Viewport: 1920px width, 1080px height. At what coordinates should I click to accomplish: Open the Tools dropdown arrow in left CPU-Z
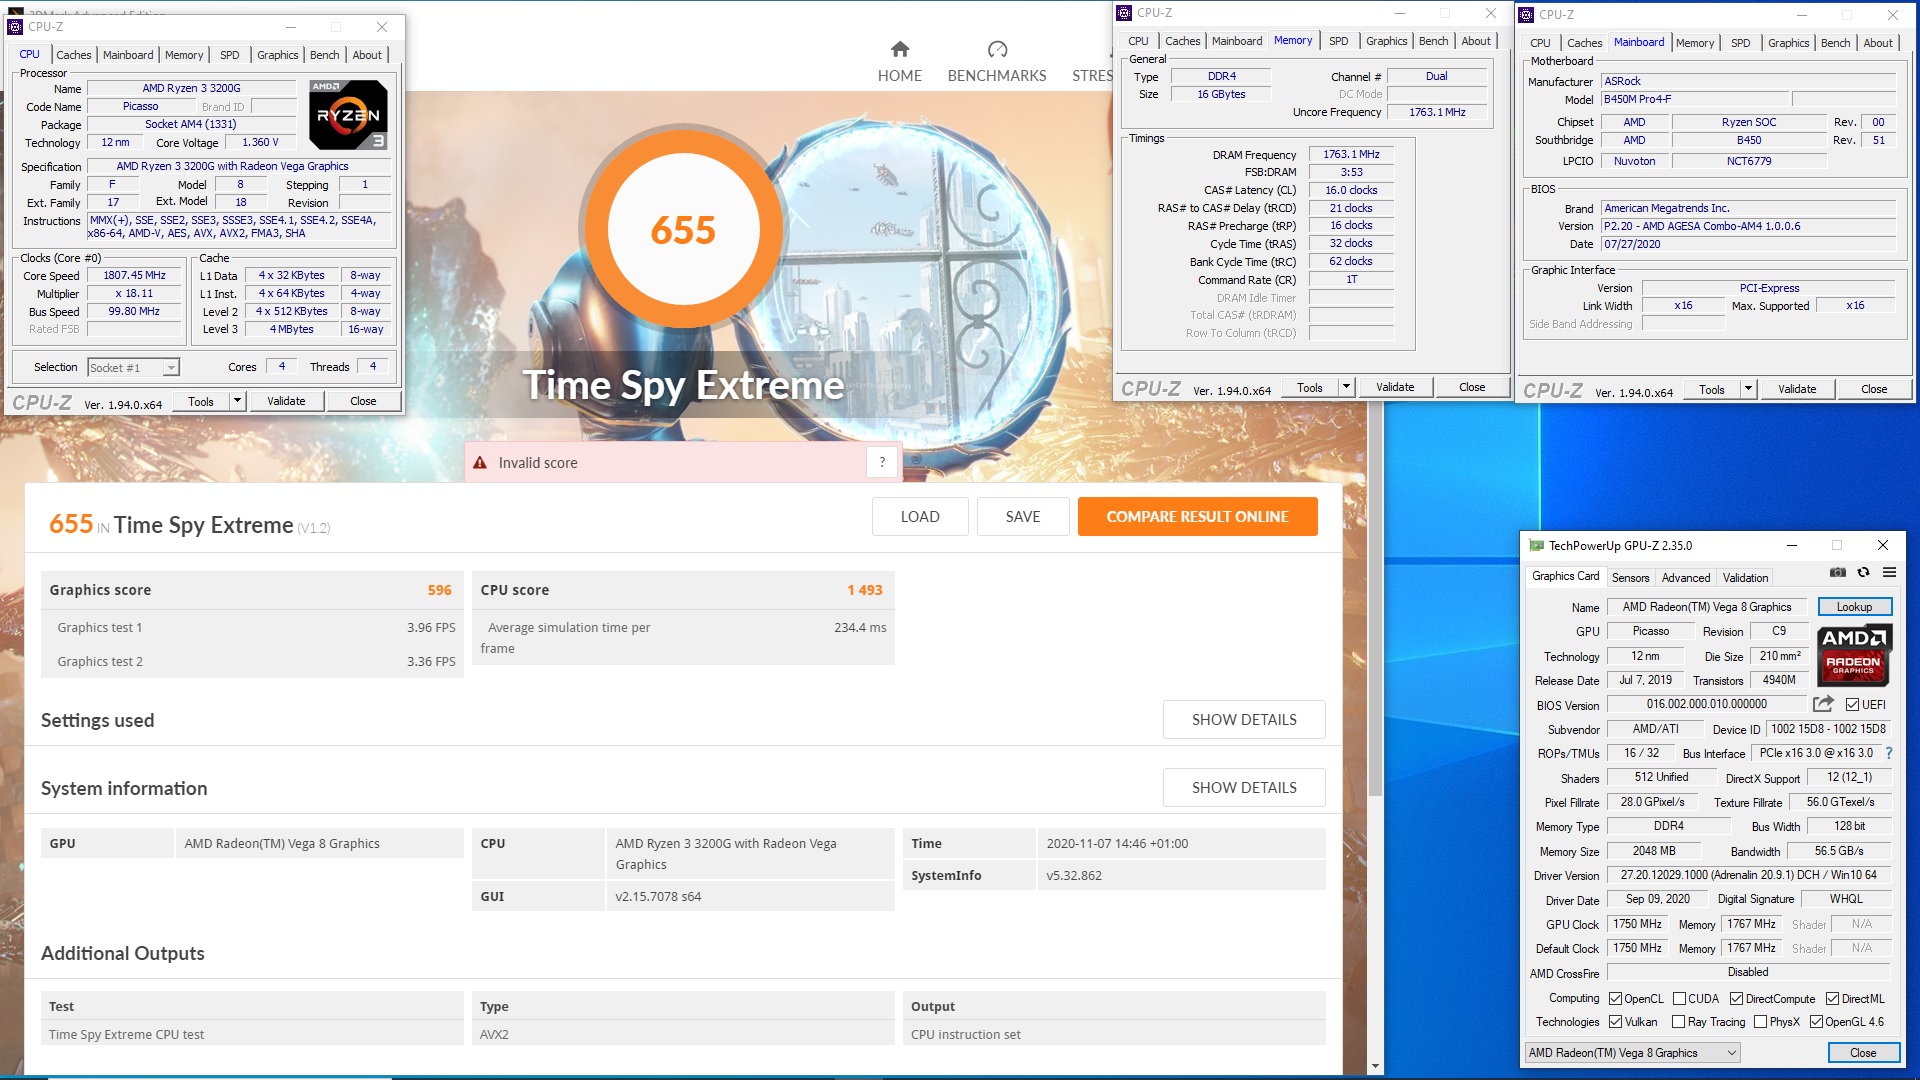point(237,401)
